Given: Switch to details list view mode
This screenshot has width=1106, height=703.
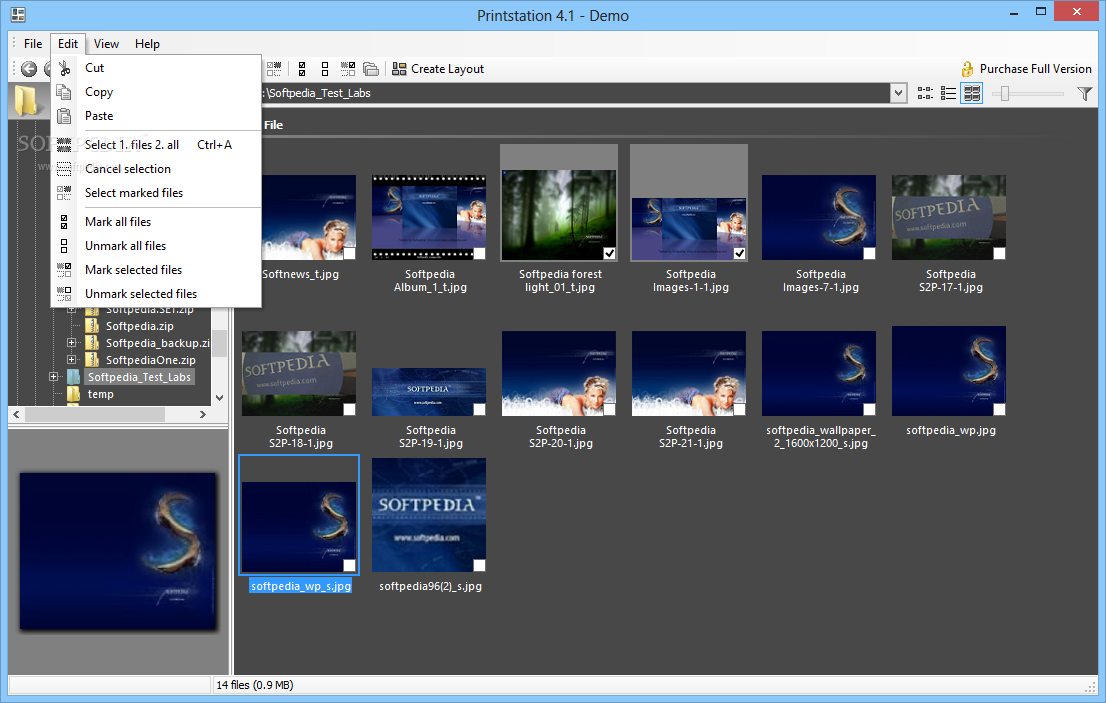Looking at the screenshot, I should [x=948, y=93].
